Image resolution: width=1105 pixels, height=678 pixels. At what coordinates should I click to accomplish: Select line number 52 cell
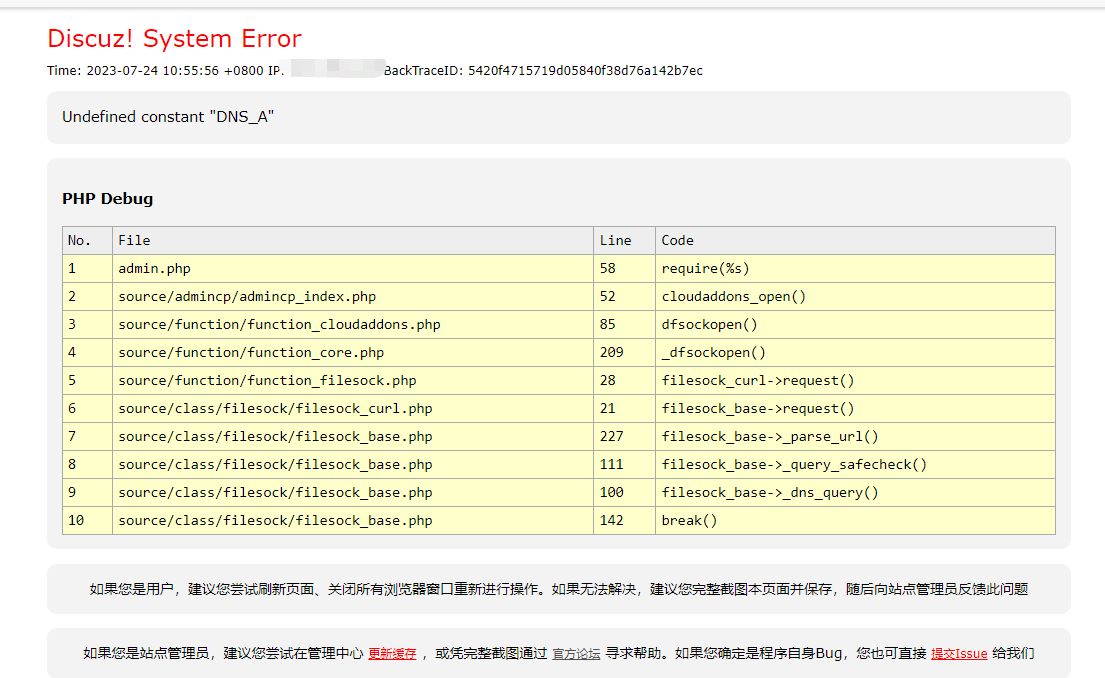pyautogui.click(x=624, y=297)
